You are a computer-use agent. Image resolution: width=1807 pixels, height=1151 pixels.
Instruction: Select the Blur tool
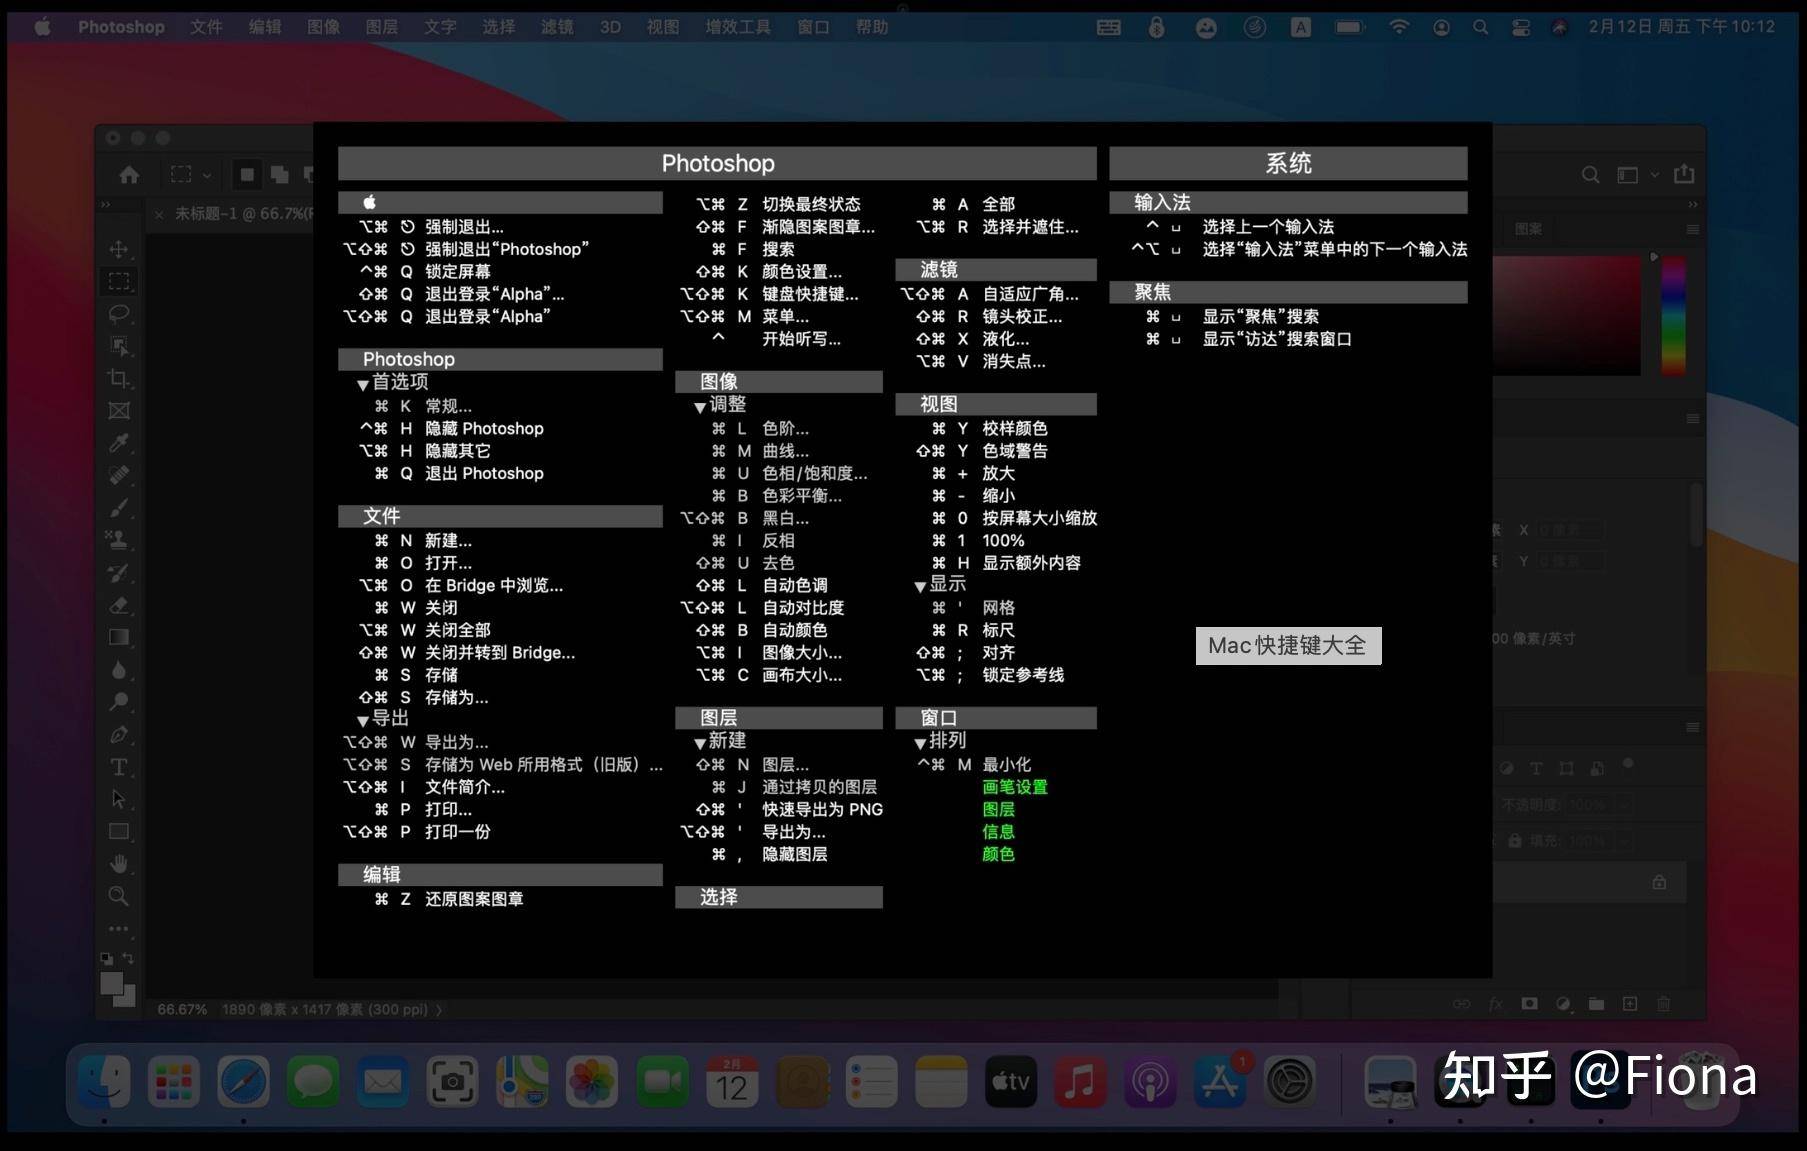119,670
